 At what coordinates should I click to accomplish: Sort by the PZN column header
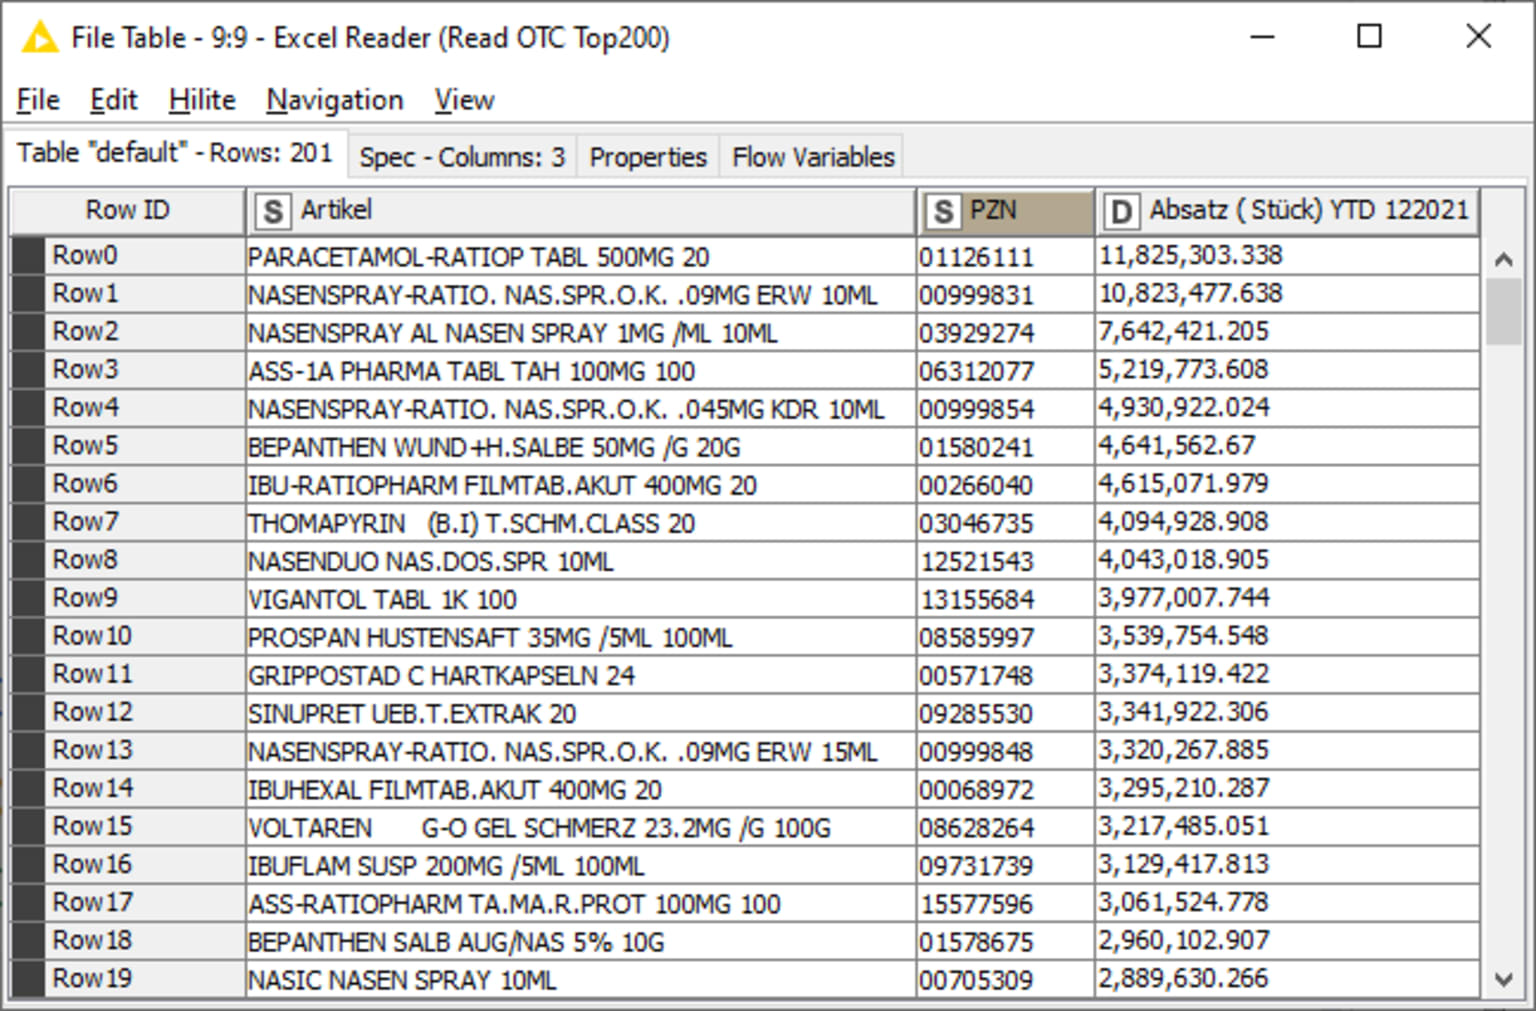(1005, 211)
